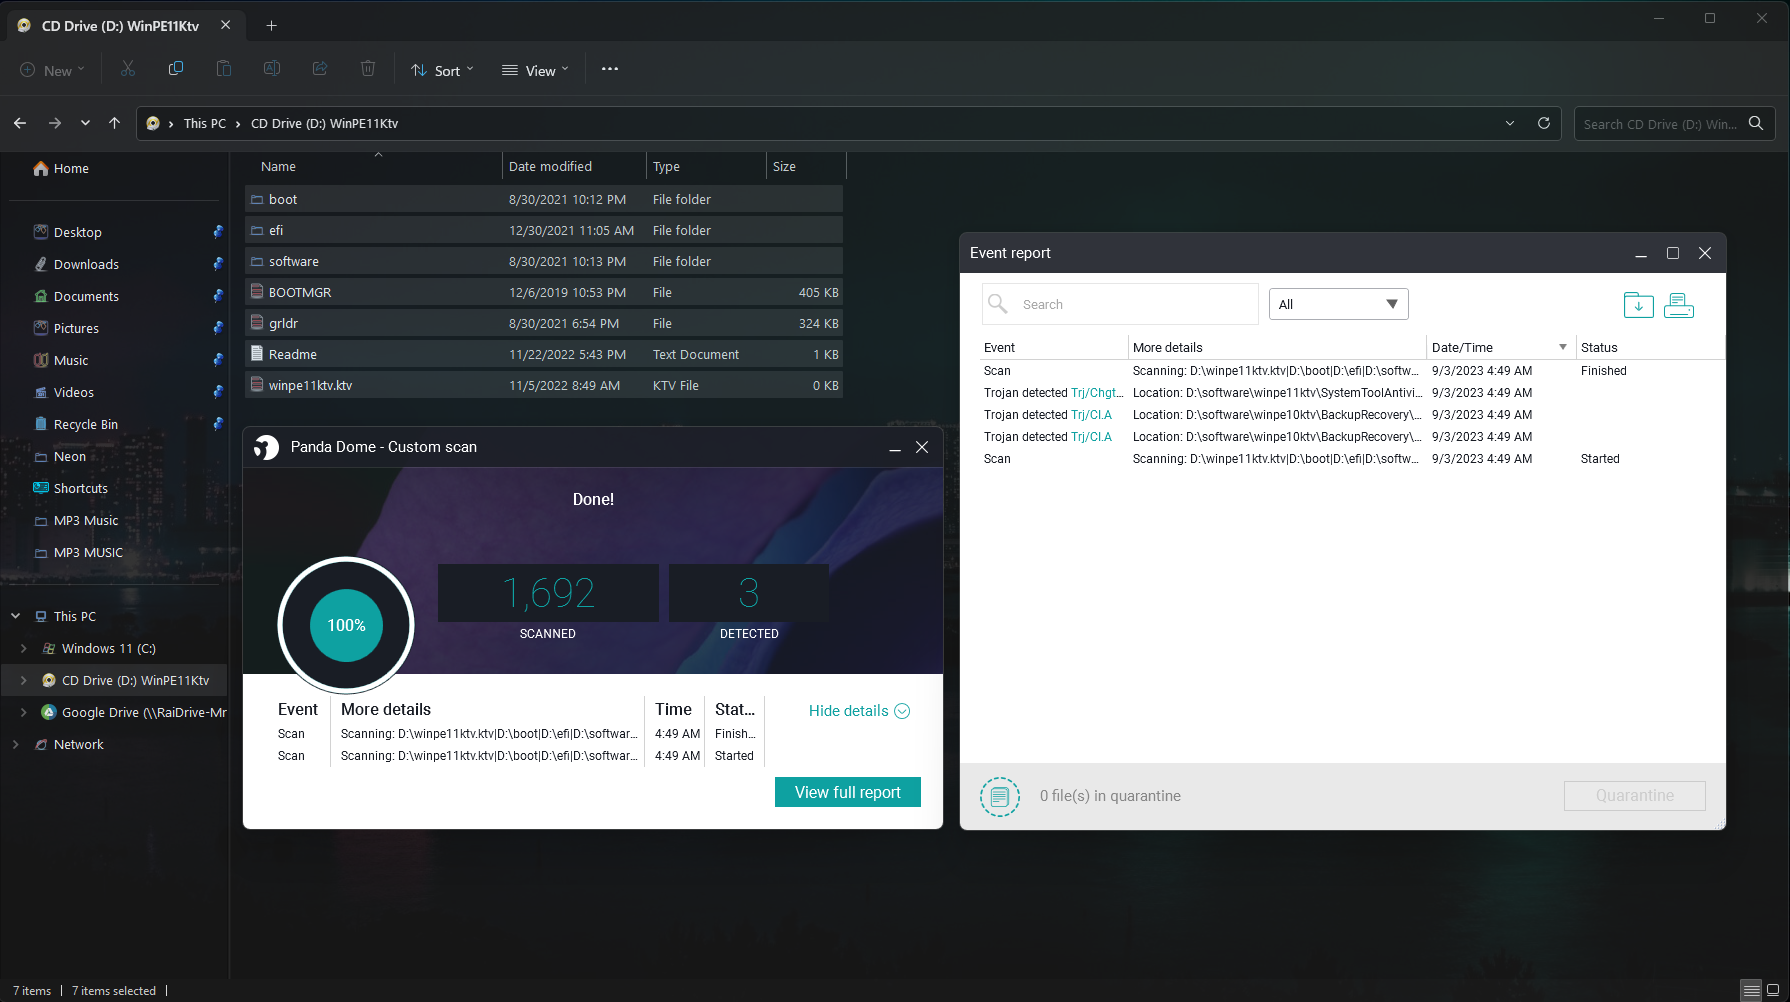Refresh the current folder view

[1544, 123]
